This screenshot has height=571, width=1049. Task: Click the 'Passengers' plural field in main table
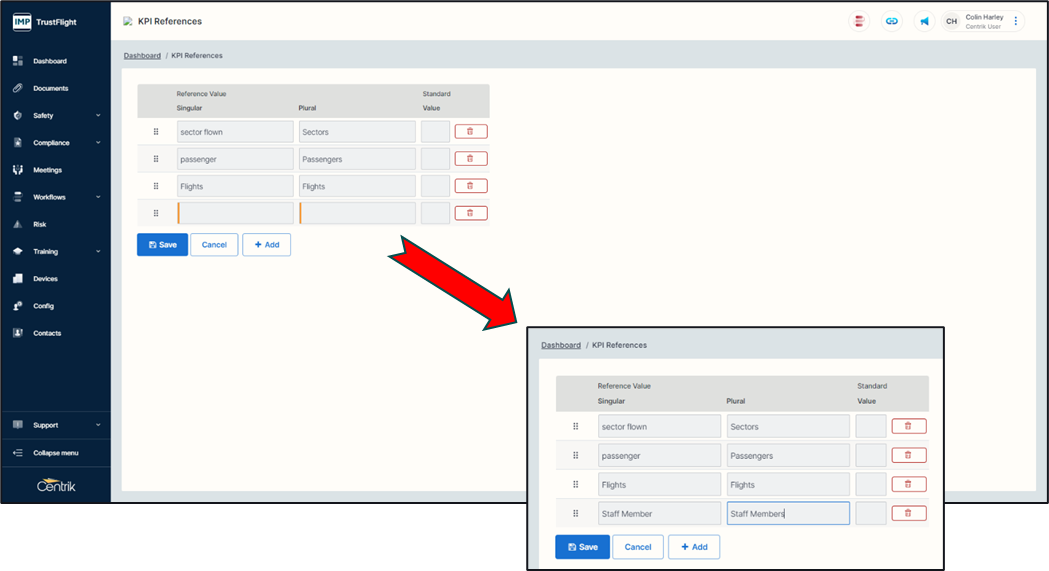(357, 159)
